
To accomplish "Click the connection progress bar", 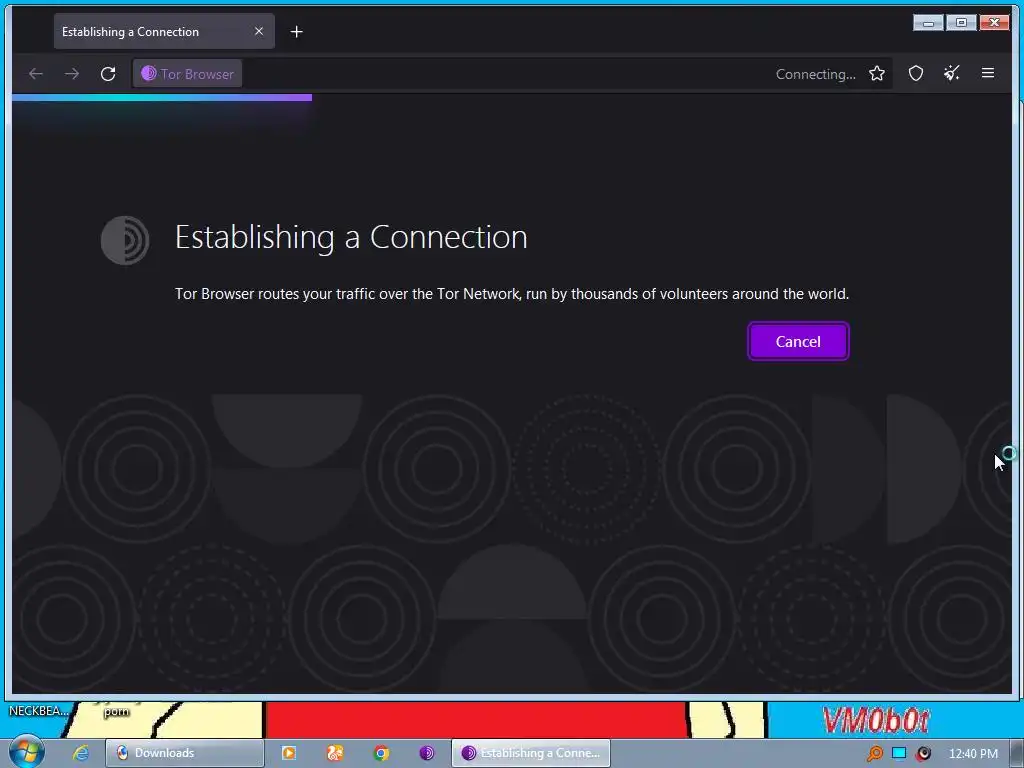I will coord(162,97).
